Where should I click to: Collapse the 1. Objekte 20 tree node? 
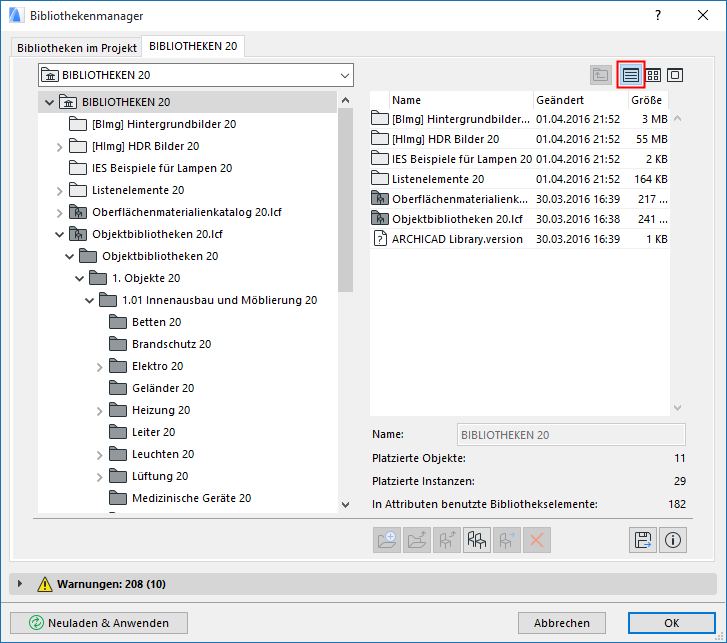pyautogui.click(x=79, y=279)
